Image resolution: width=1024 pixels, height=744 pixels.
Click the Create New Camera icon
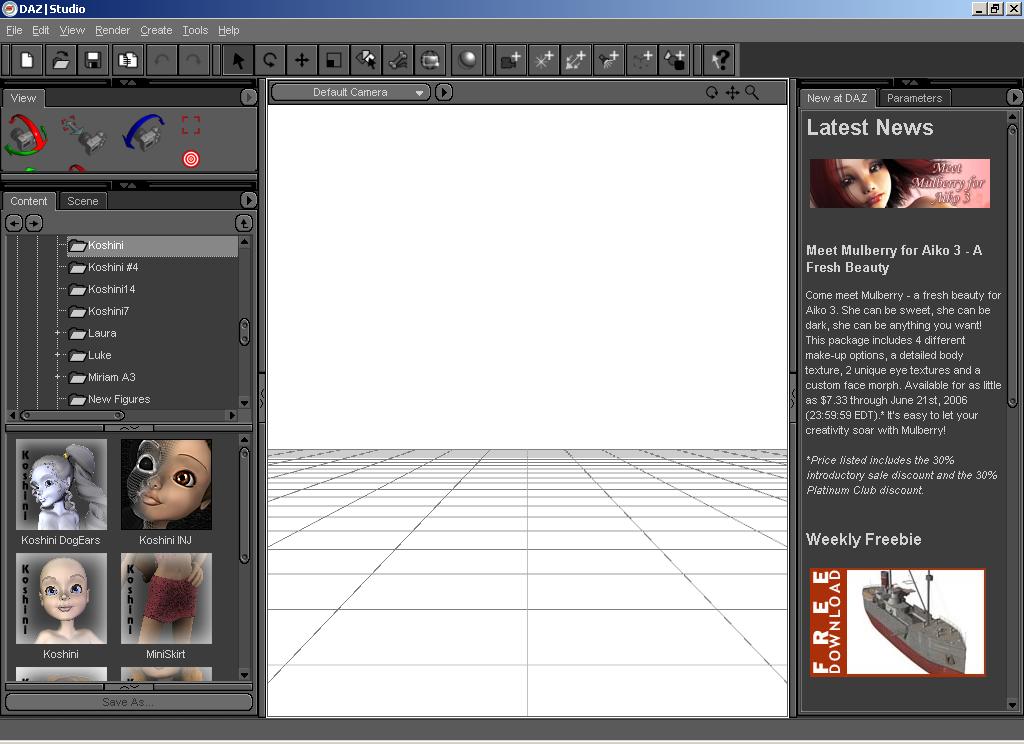click(x=511, y=60)
